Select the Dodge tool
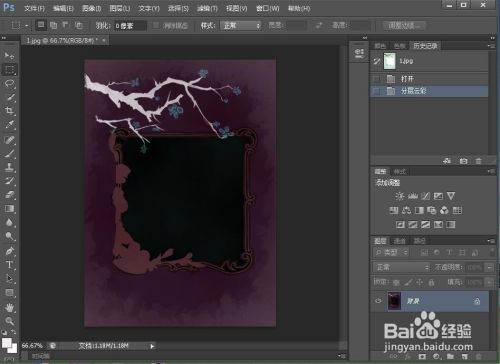 point(9,236)
